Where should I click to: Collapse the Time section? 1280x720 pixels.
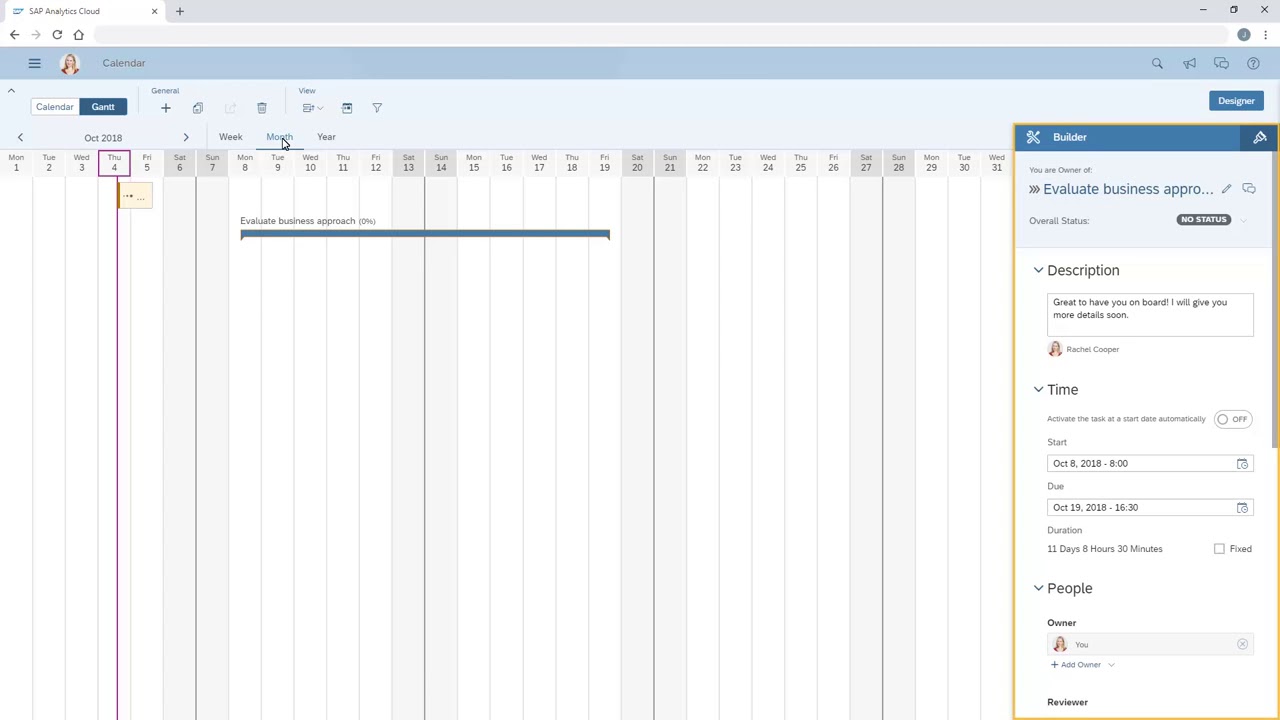tap(1038, 389)
